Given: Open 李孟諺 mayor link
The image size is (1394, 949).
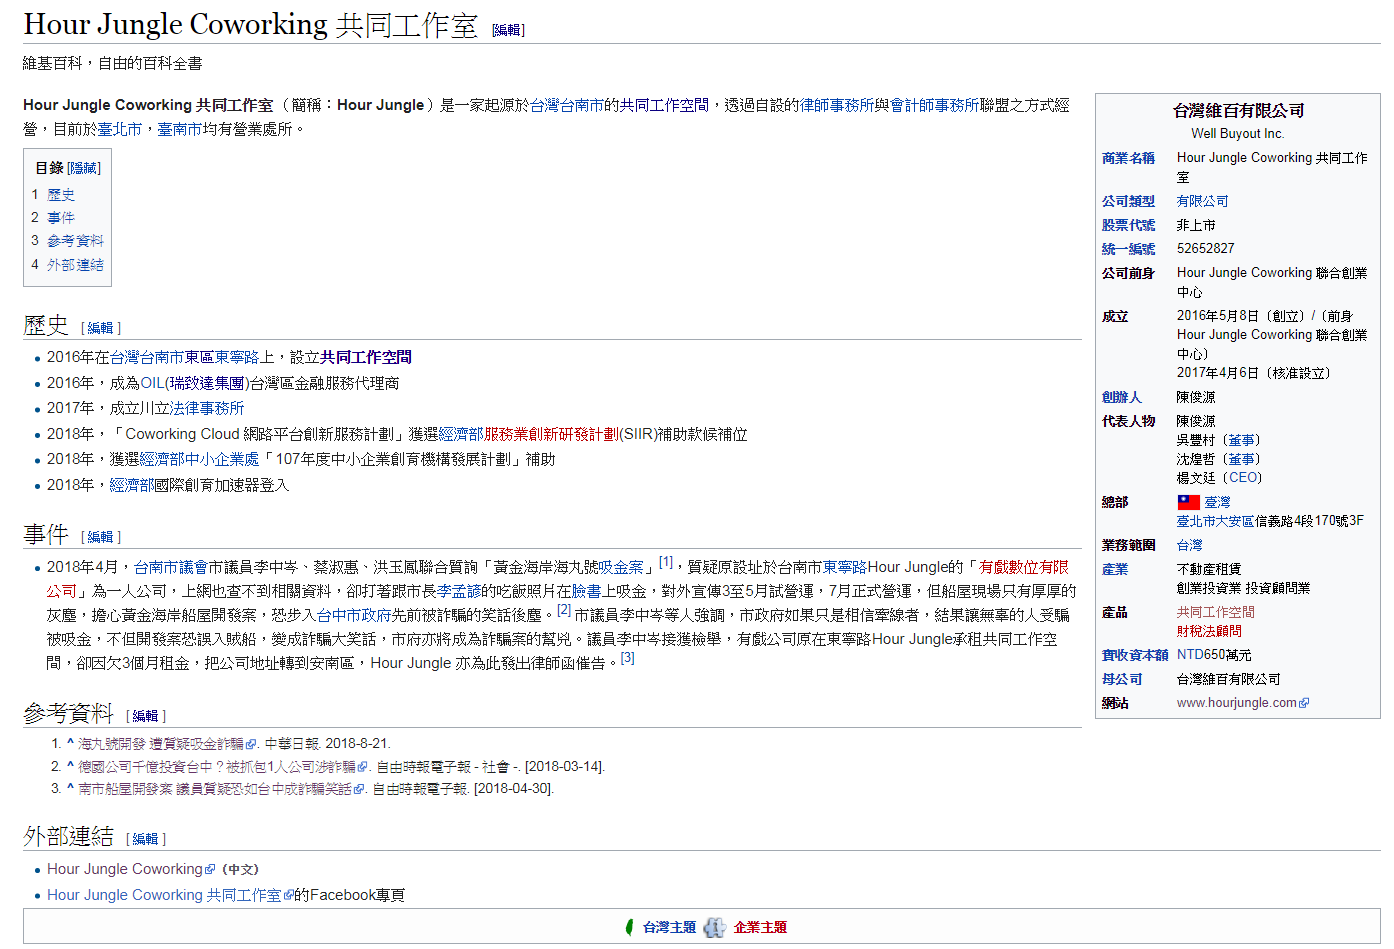Looking at the screenshot, I should (458, 591).
